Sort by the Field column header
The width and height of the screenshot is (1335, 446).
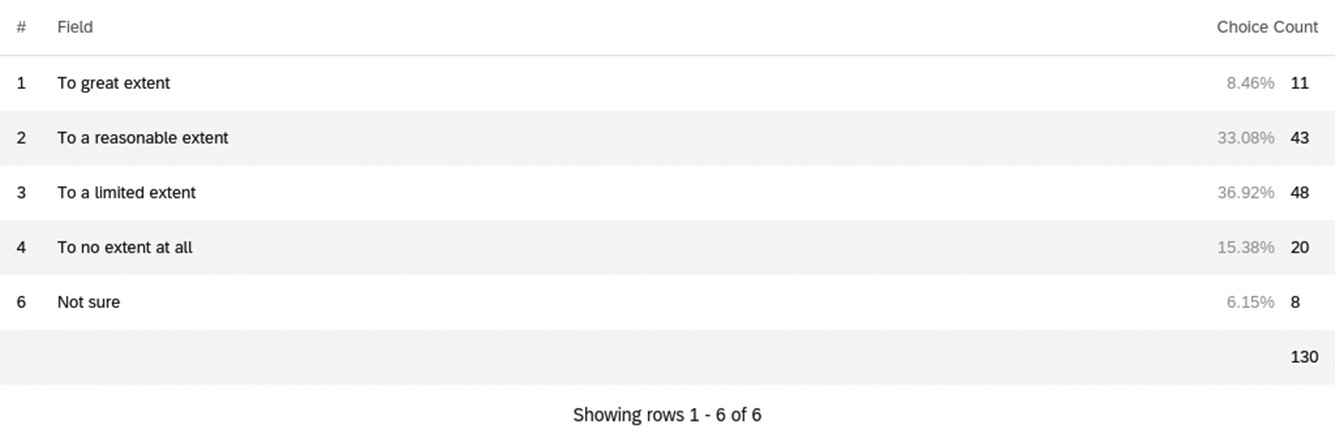point(75,27)
